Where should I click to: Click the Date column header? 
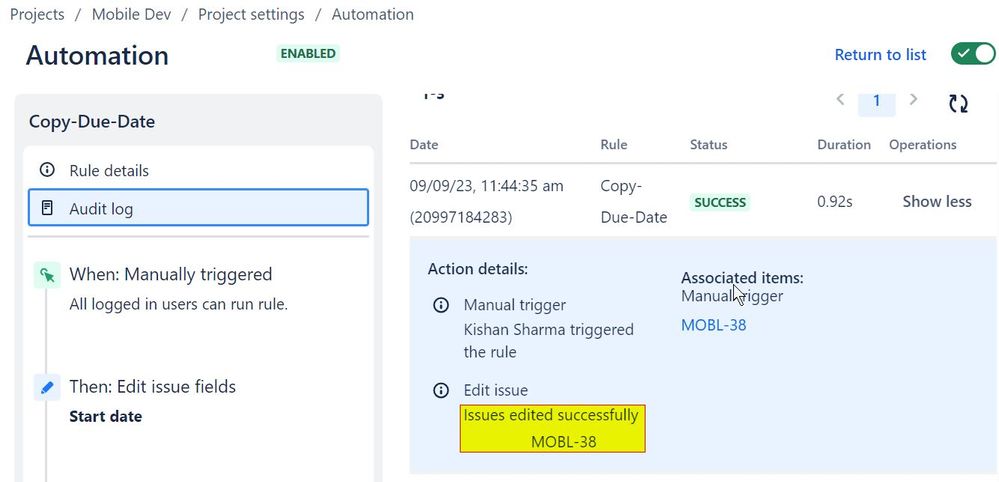pos(424,145)
